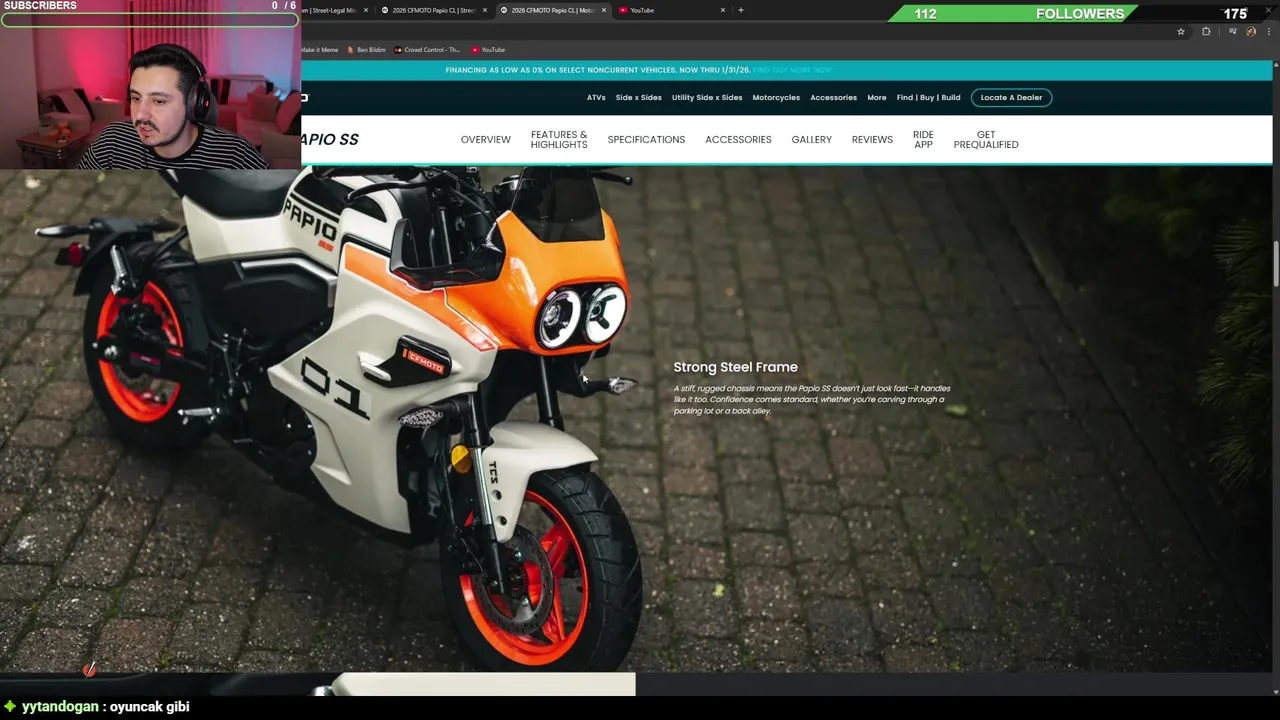Go to the Overview section
Screen dimensions: 1280x720
pyautogui.click(x=485, y=139)
